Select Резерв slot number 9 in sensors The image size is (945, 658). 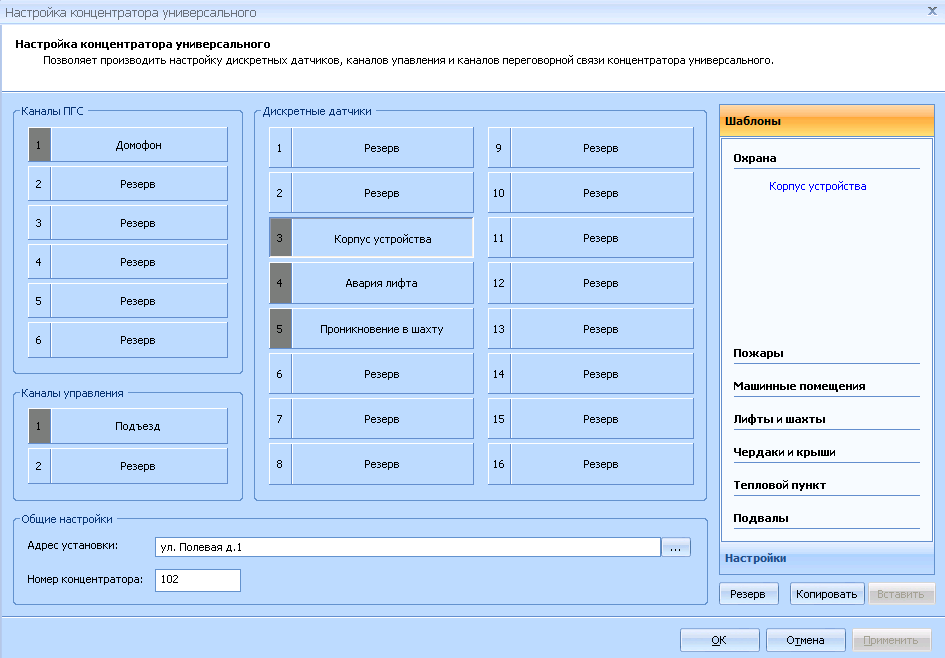[600, 148]
